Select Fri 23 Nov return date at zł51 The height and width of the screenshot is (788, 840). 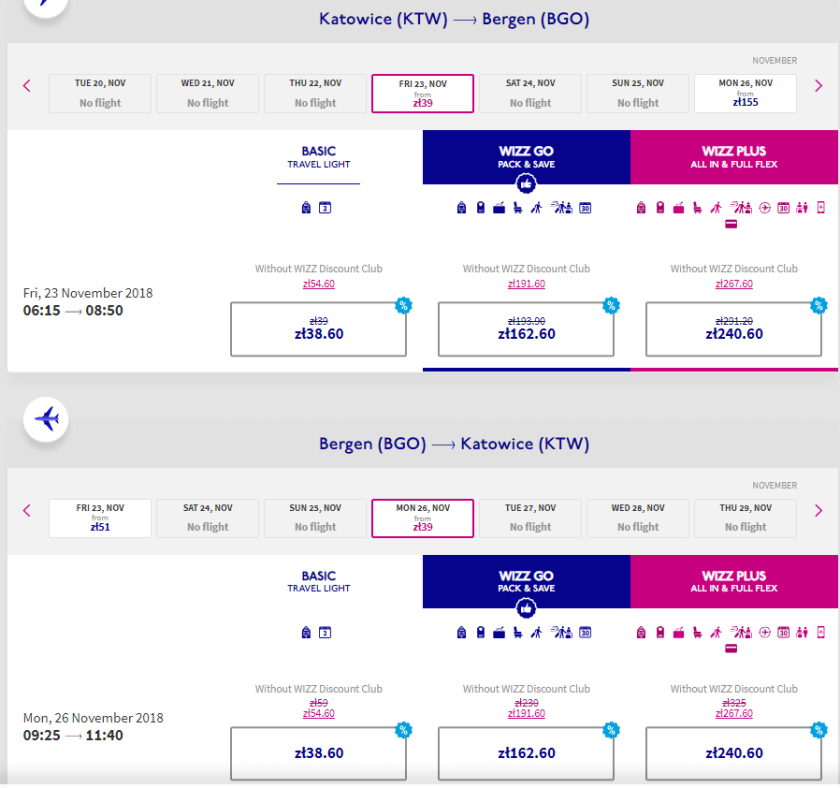pos(100,518)
